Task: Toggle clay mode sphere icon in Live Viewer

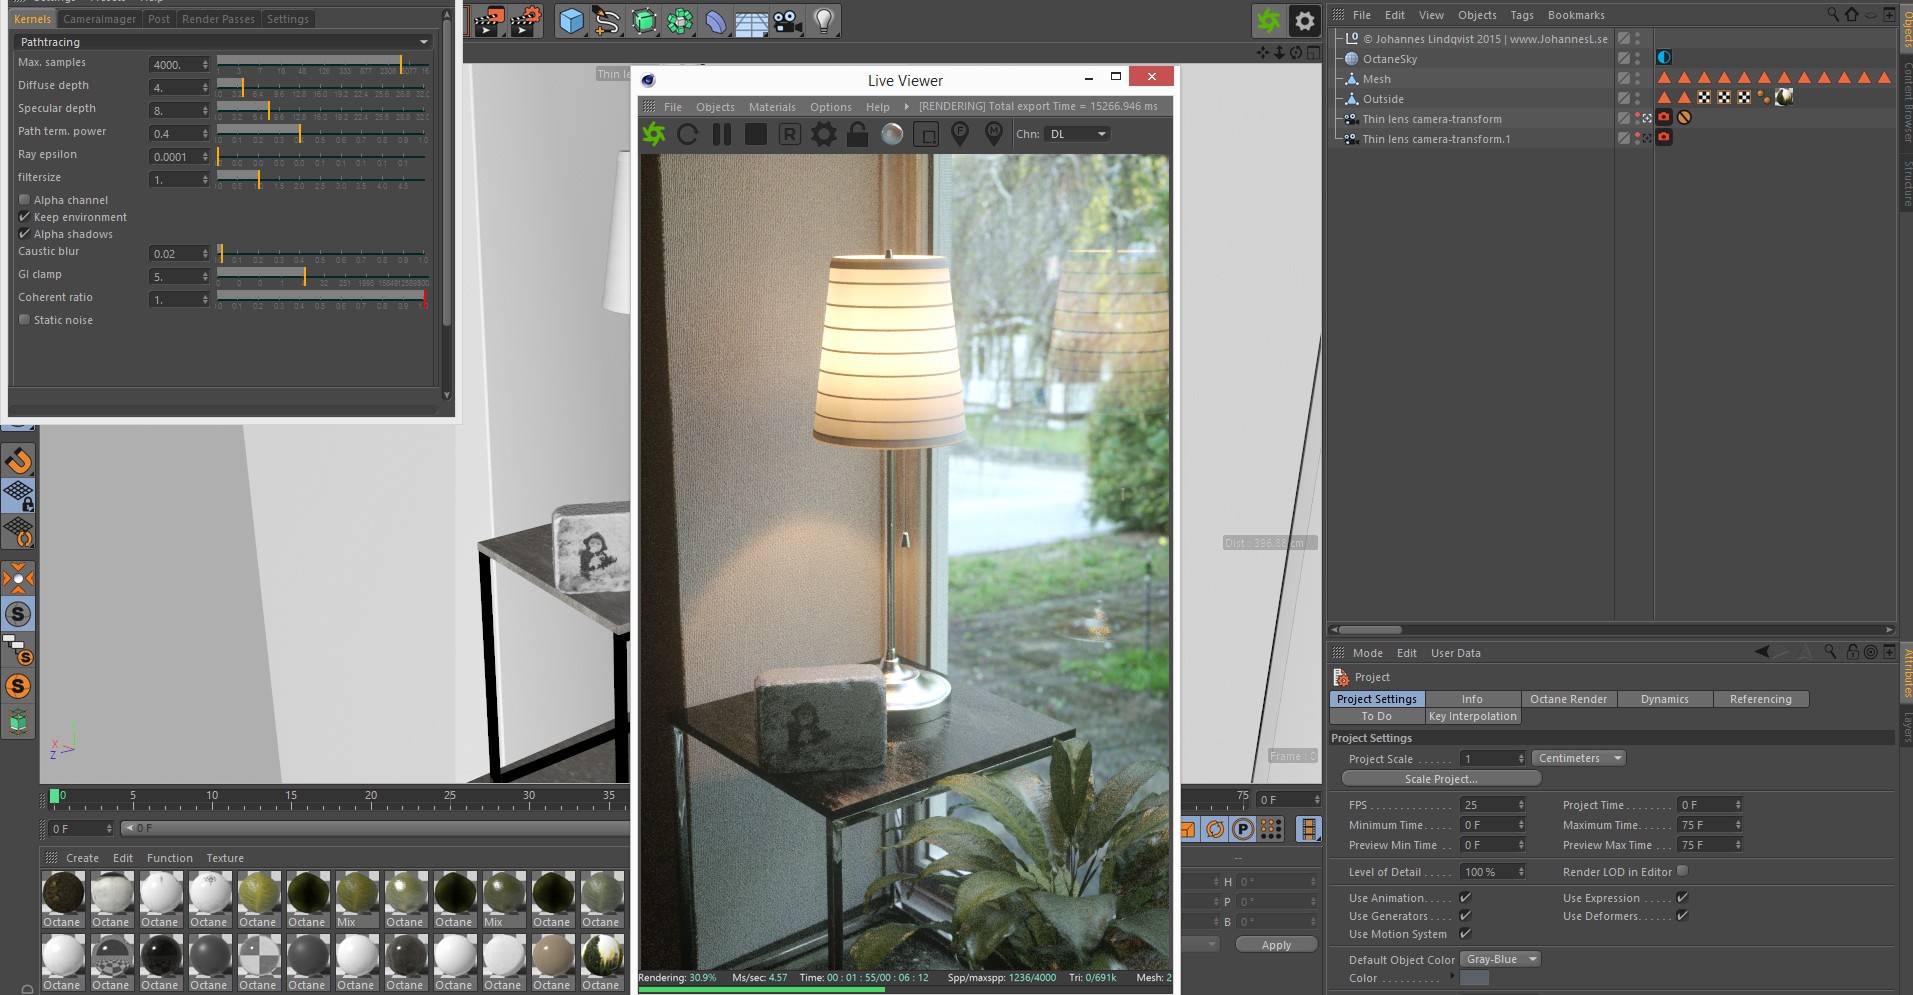Action: coord(892,134)
